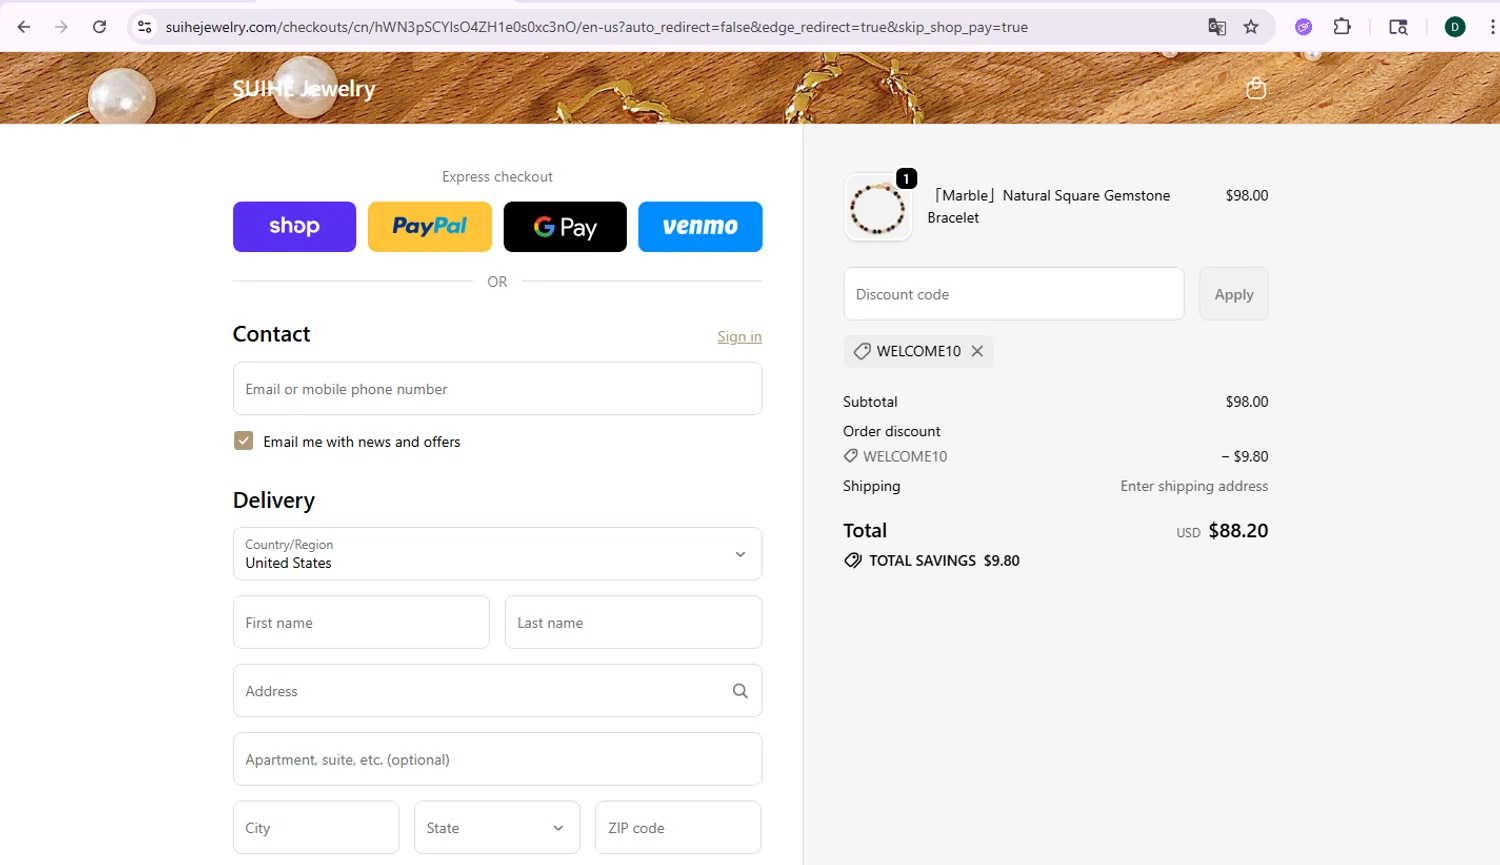View site information icon in address bar

pyautogui.click(x=145, y=27)
